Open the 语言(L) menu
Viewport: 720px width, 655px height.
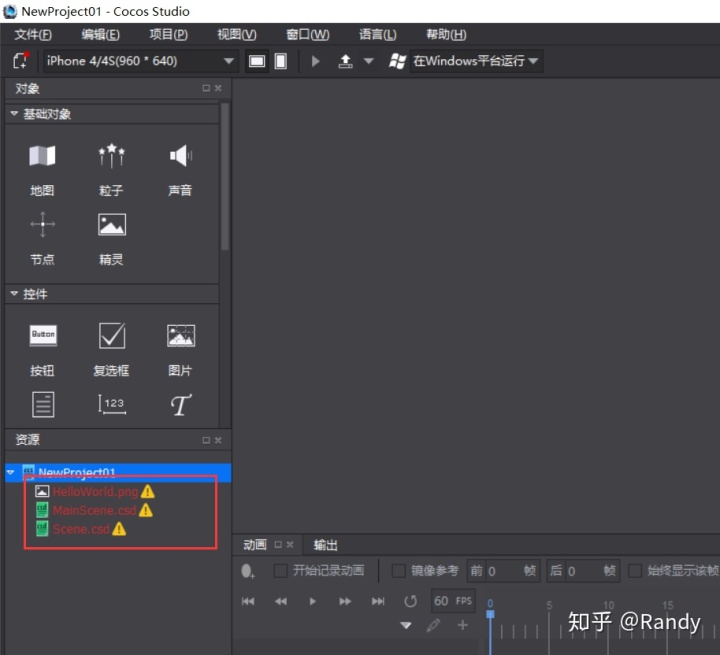coord(377,34)
